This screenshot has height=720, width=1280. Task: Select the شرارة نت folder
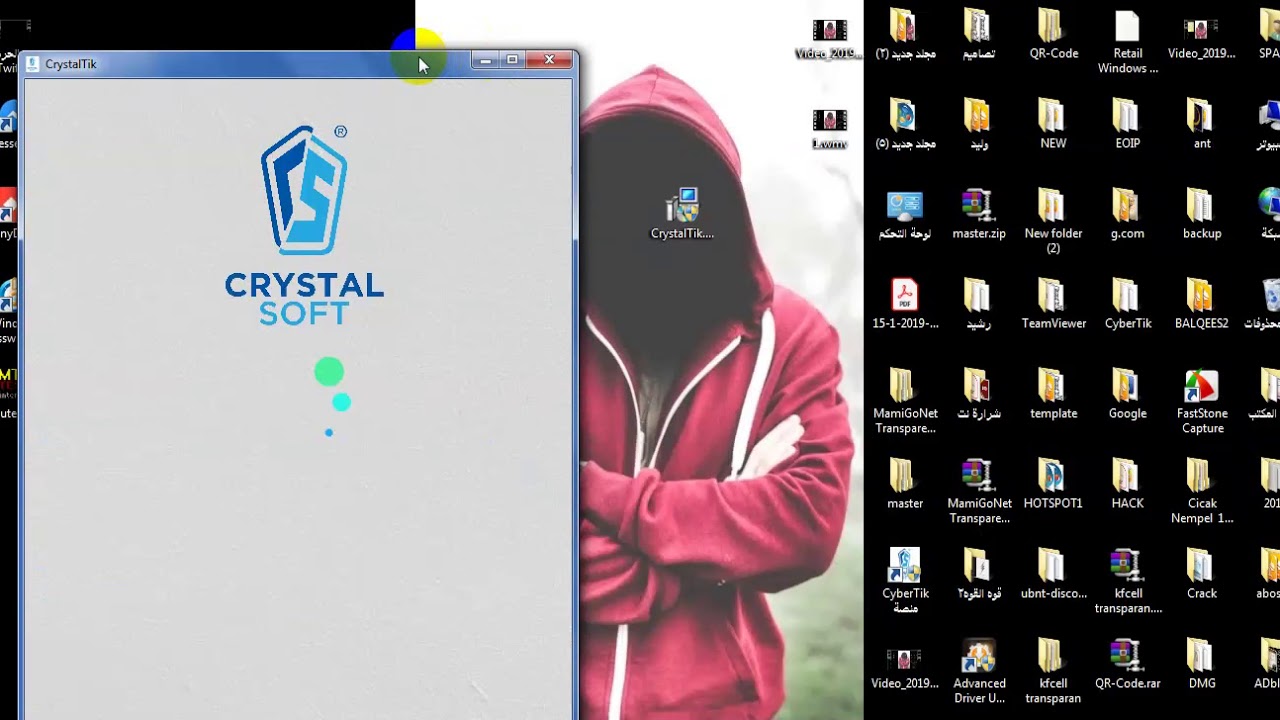click(x=978, y=395)
